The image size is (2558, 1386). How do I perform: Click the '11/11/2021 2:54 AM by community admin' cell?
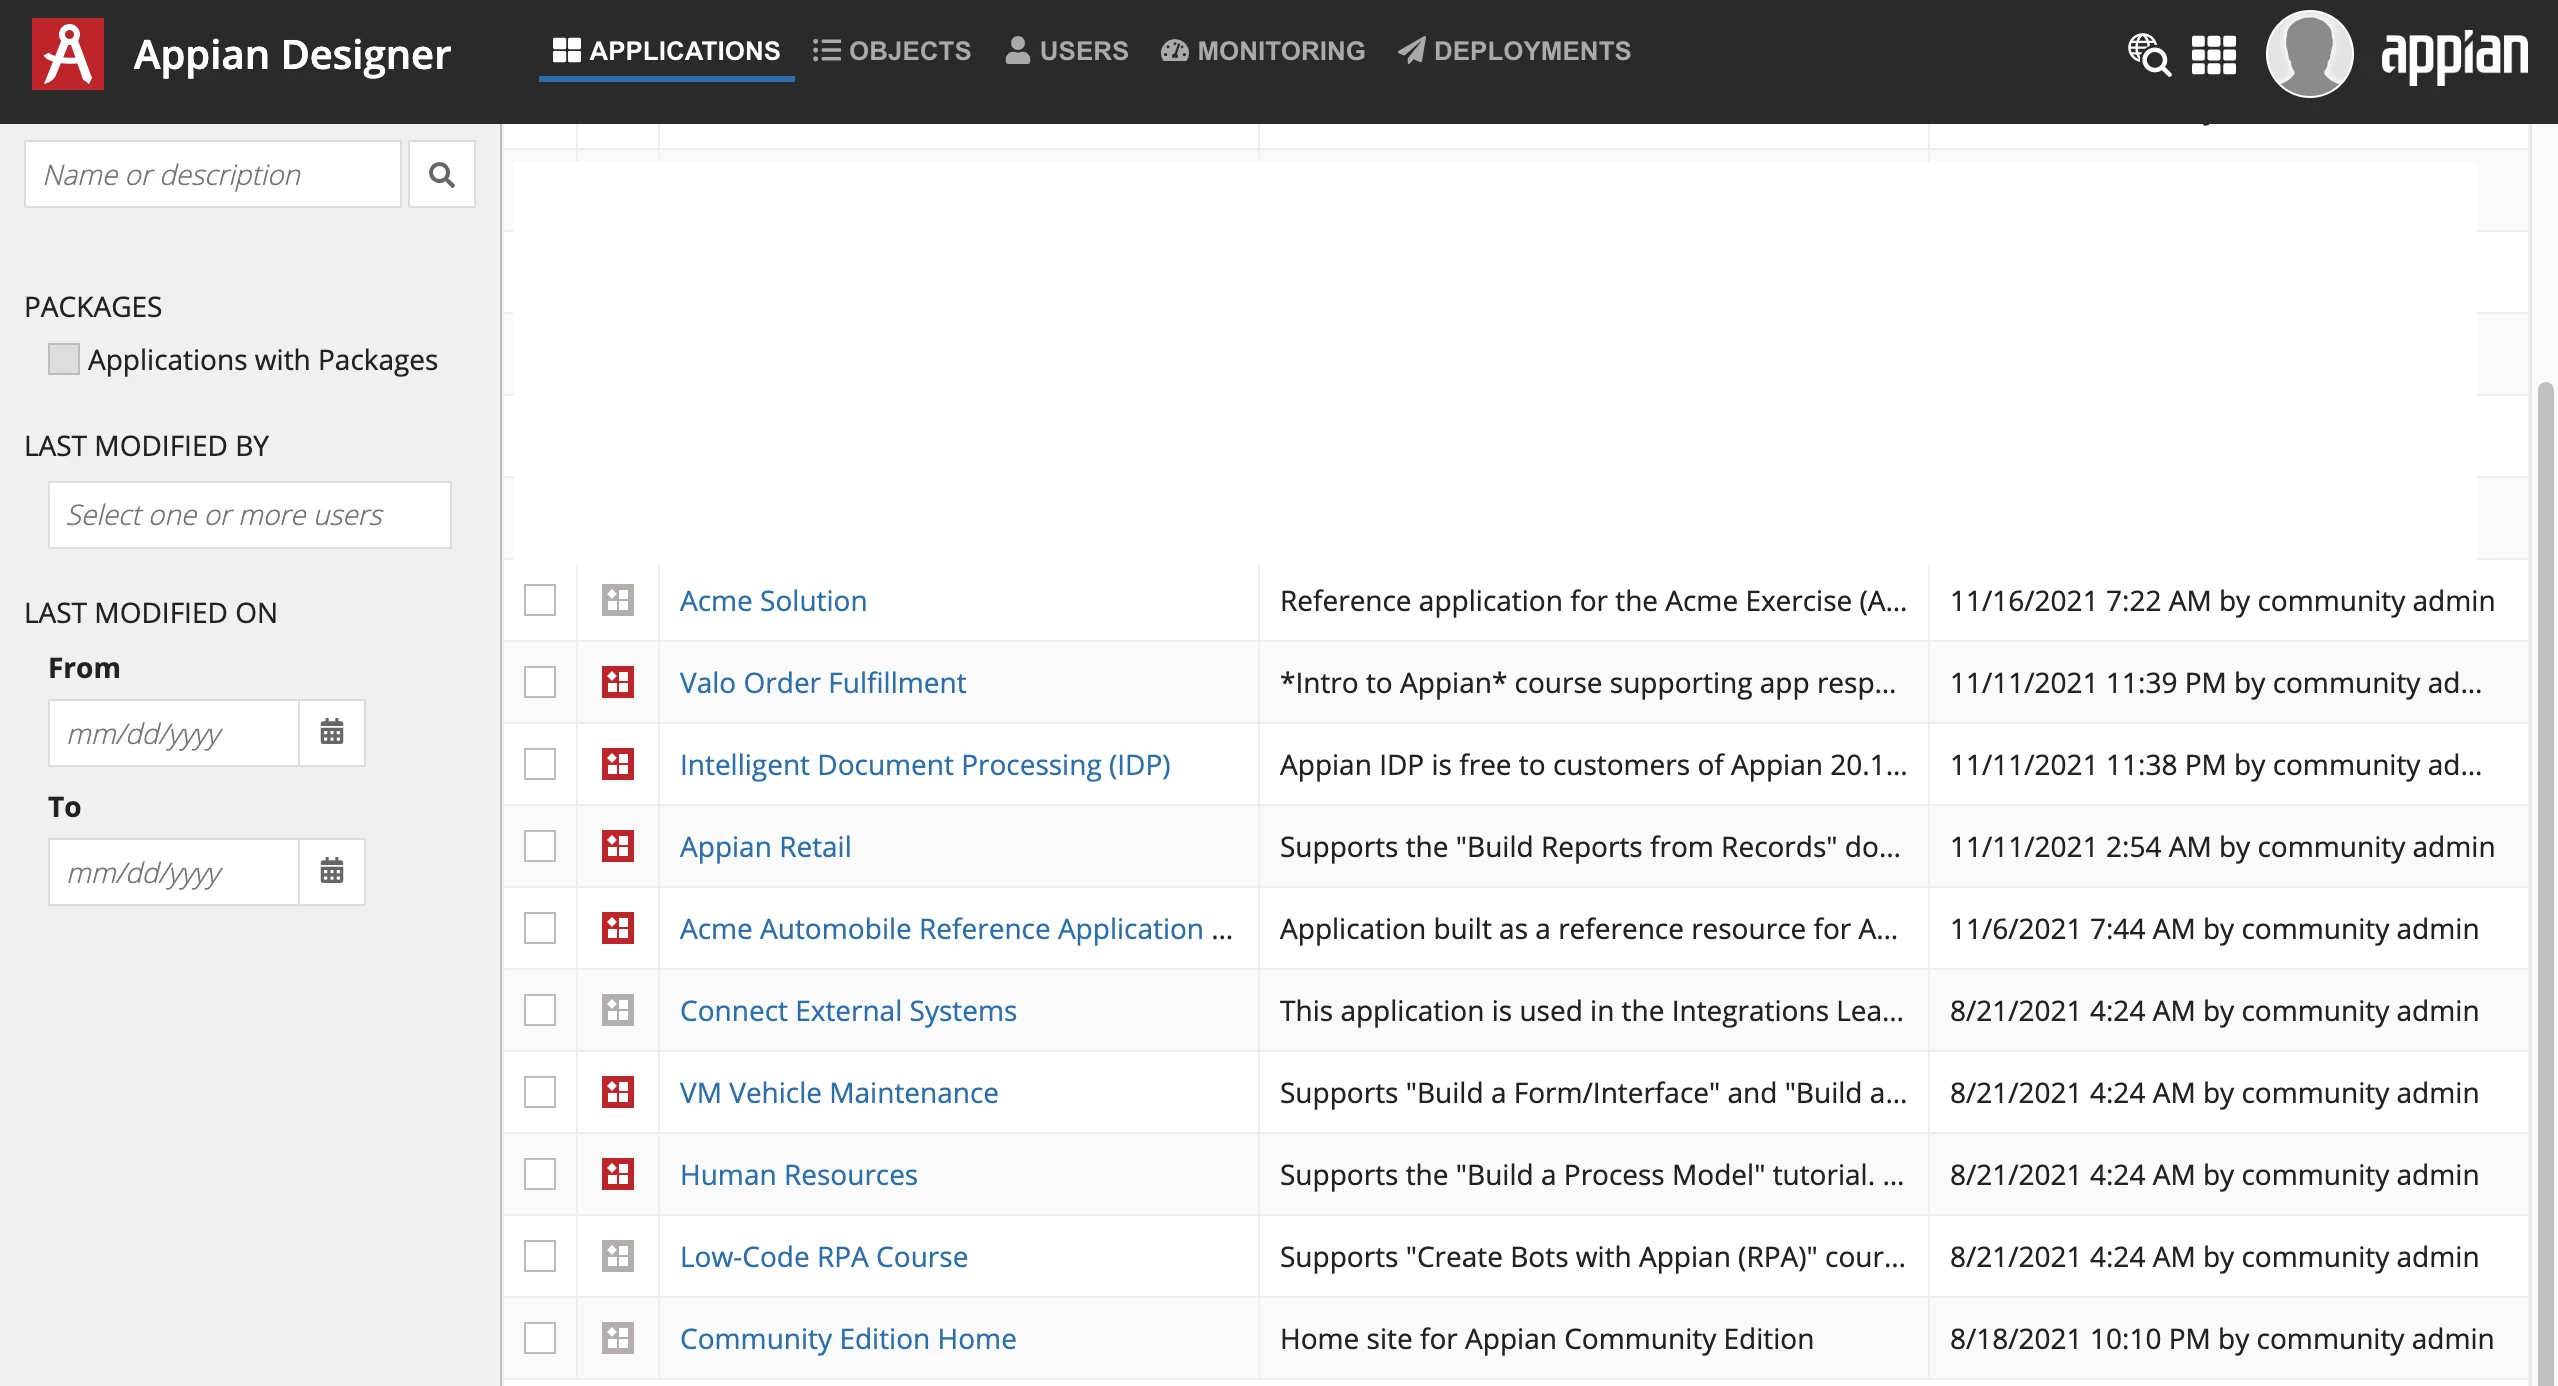[2222, 846]
